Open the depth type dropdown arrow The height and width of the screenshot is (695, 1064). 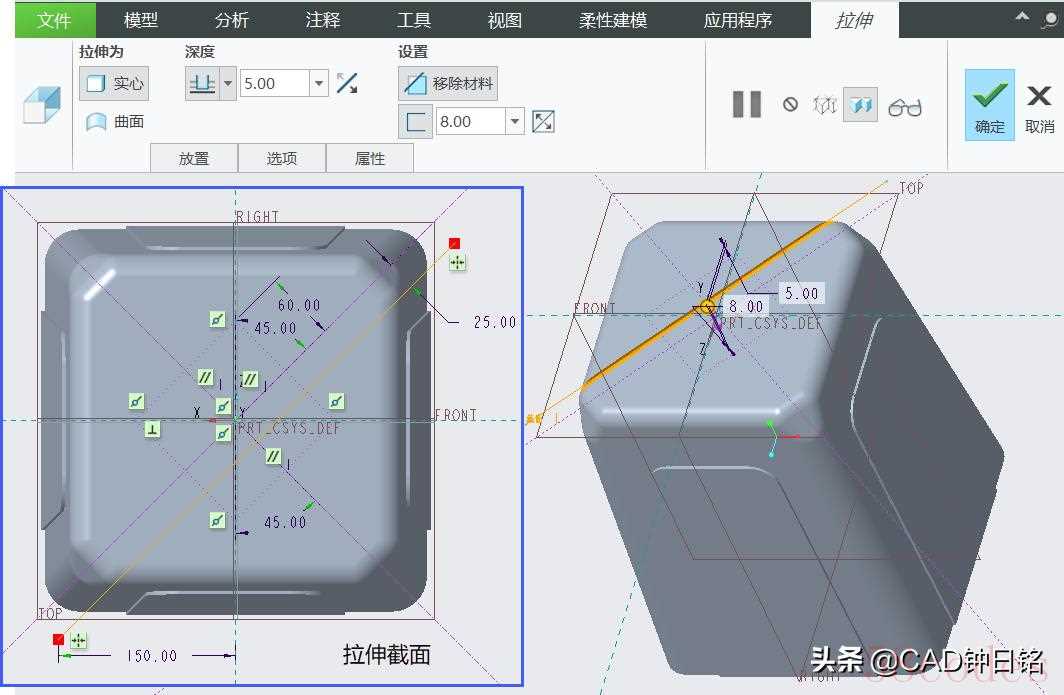(228, 84)
